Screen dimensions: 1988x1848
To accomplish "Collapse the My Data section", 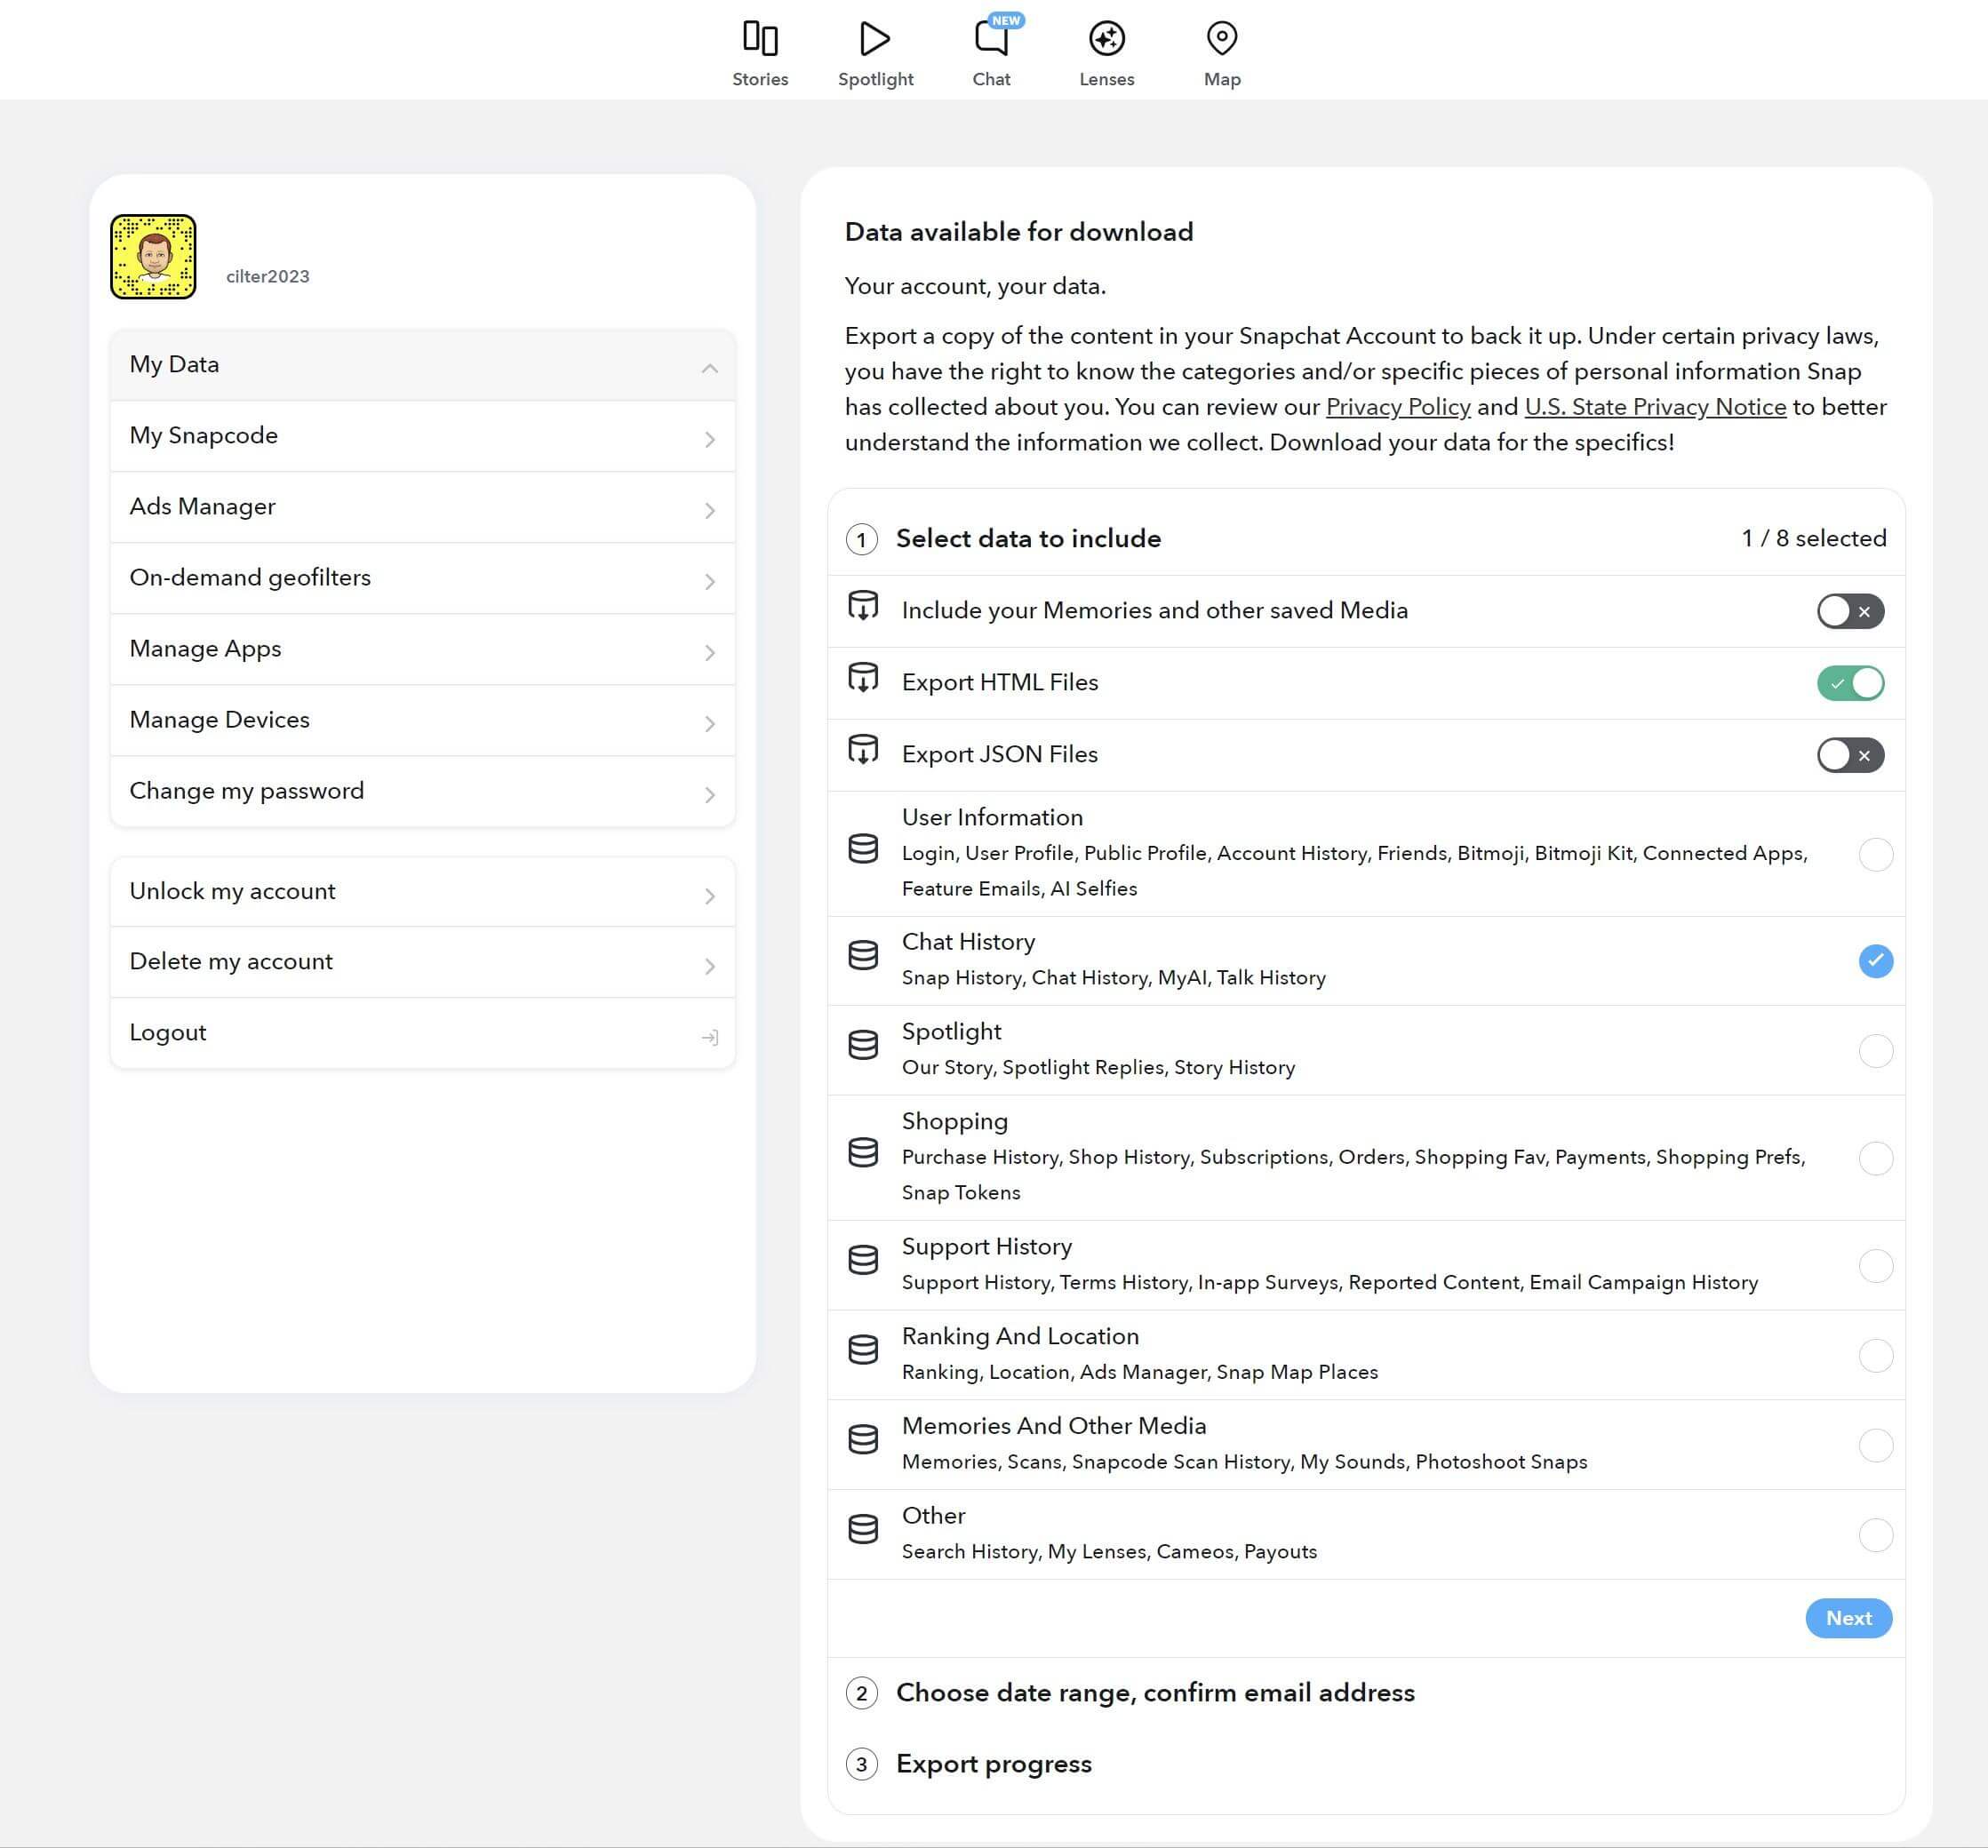I will [709, 368].
